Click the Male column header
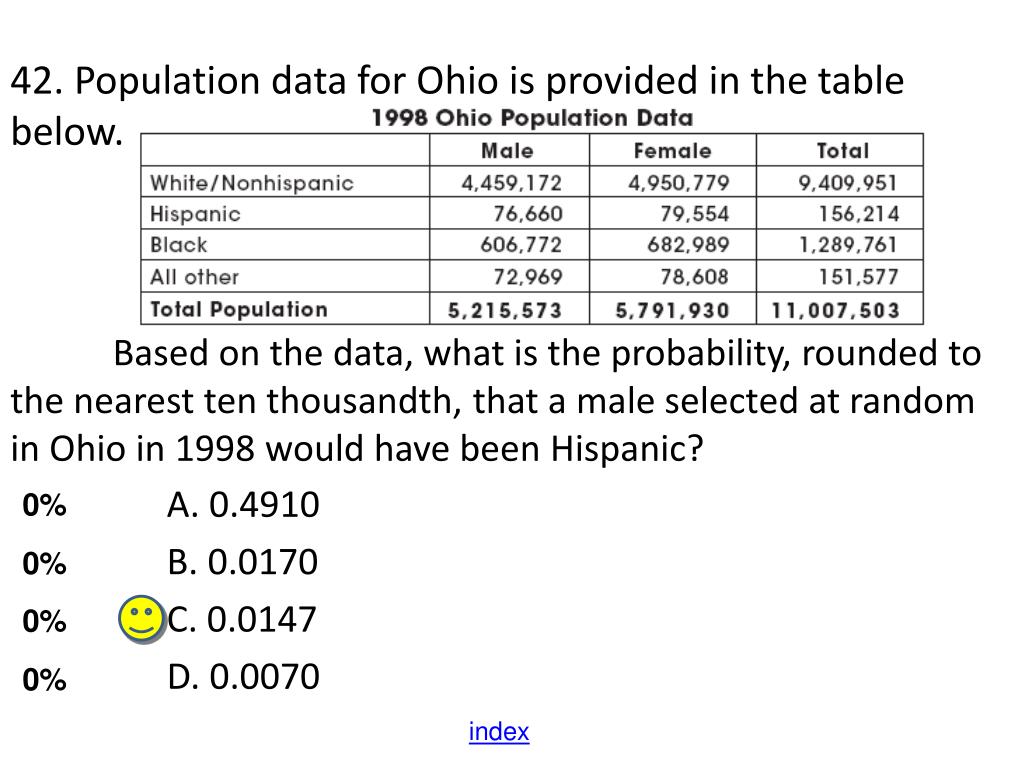Screen dimensions: 1024x768 507,151
